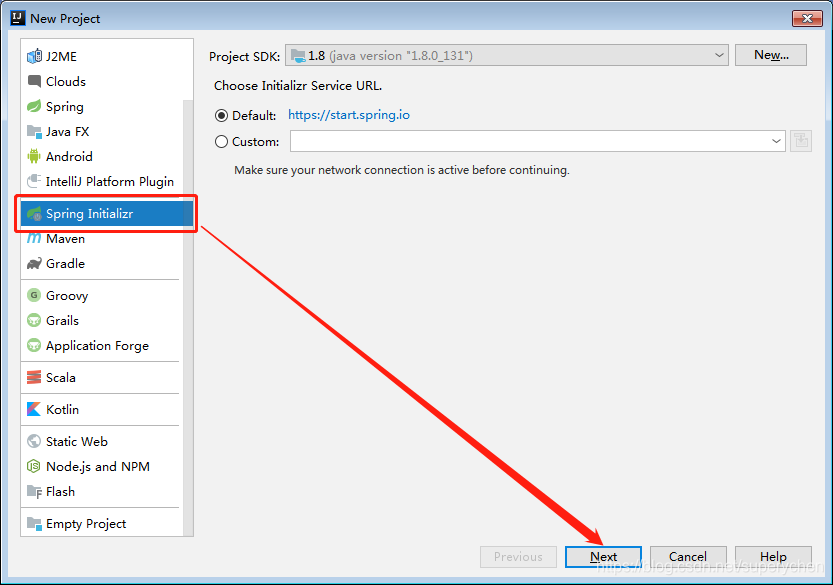This screenshot has height=585, width=833.
Task: Select the Empty Project folder icon
Action: (35, 523)
